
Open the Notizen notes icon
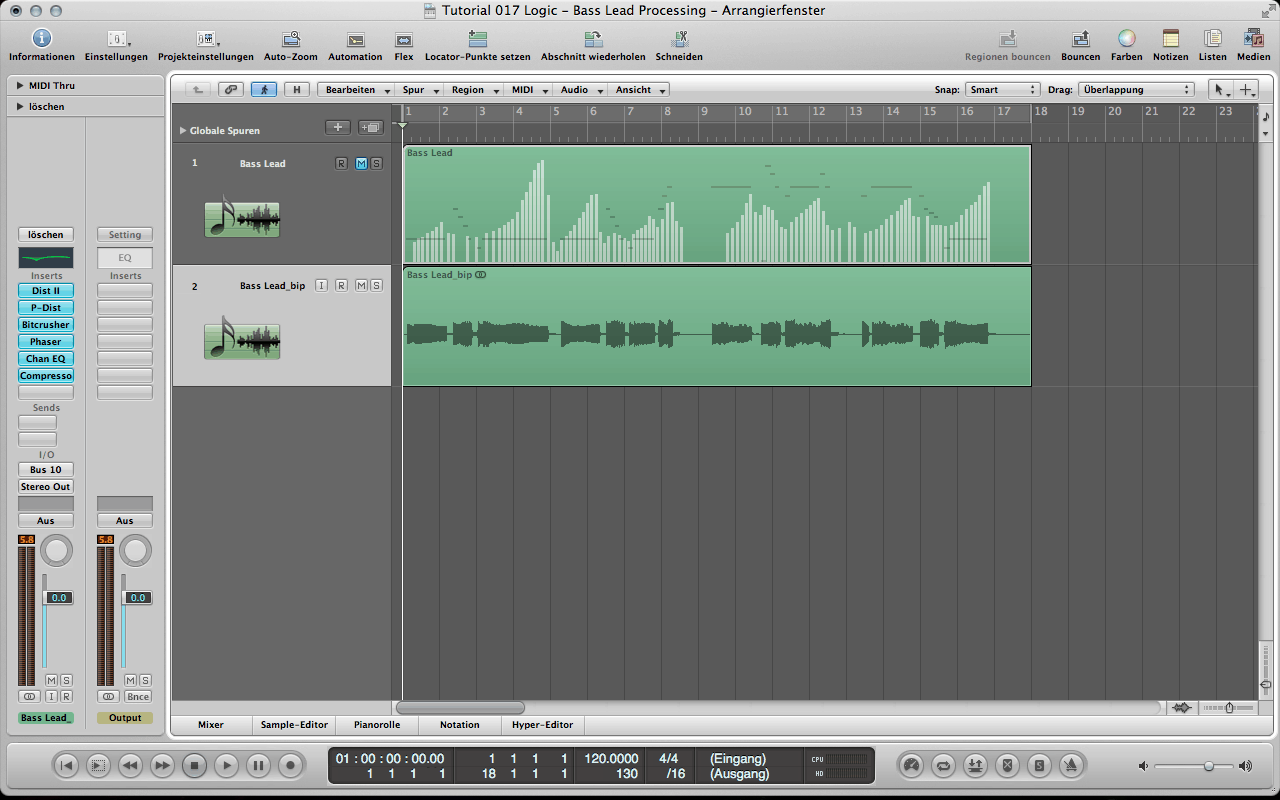point(1170,39)
